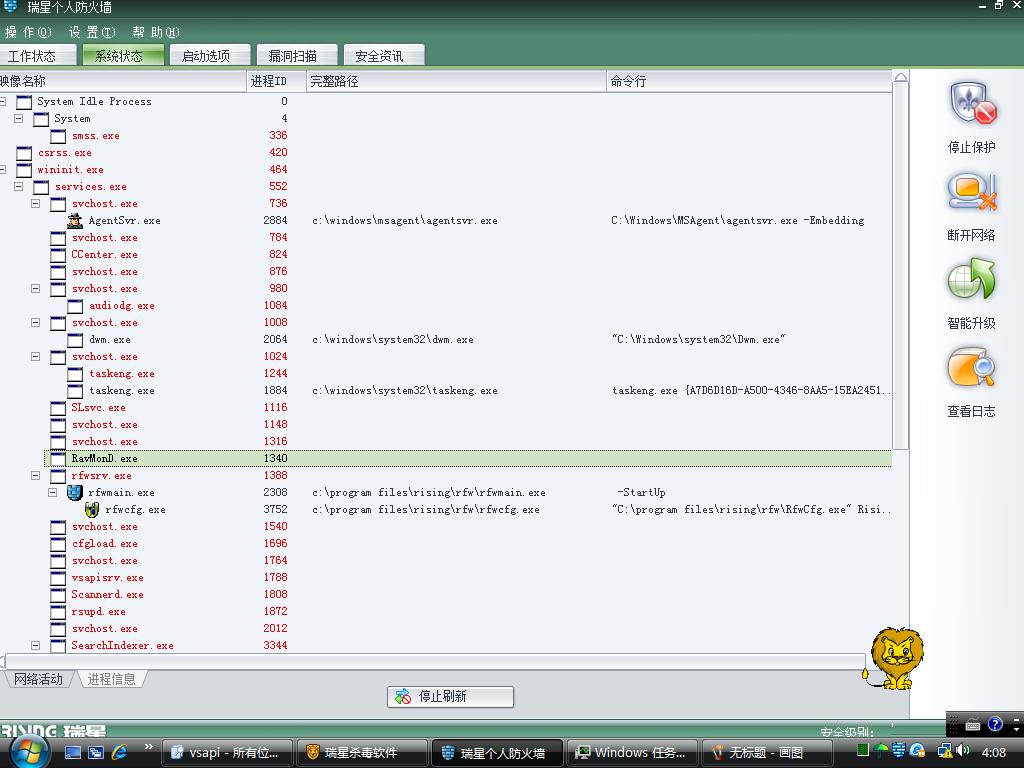Click the vertical scrollbar thumb
Viewport: 1024px width, 768px height.
[x=901, y=266]
